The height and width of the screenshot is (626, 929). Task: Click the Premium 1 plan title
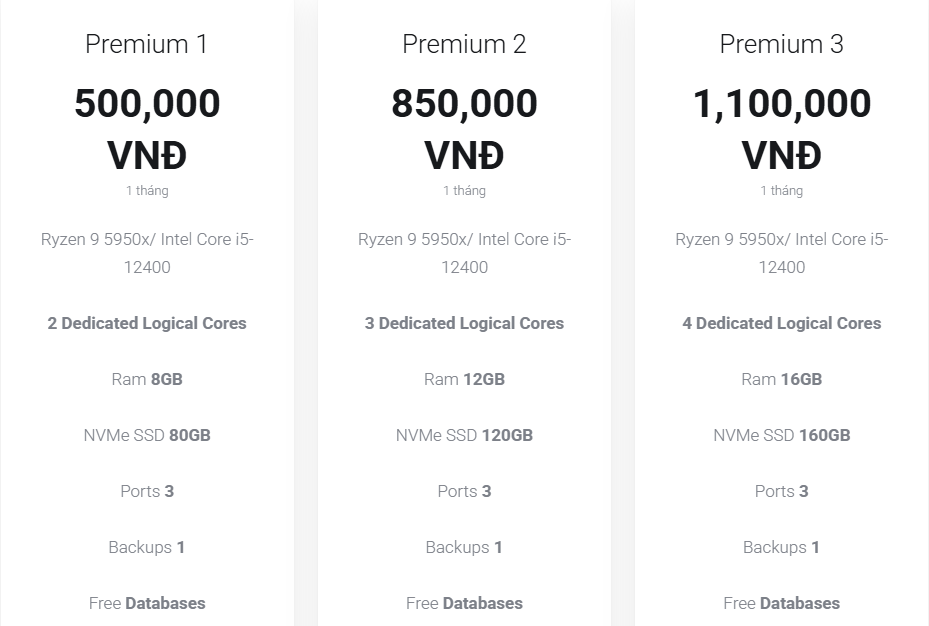tap(146, 44)
